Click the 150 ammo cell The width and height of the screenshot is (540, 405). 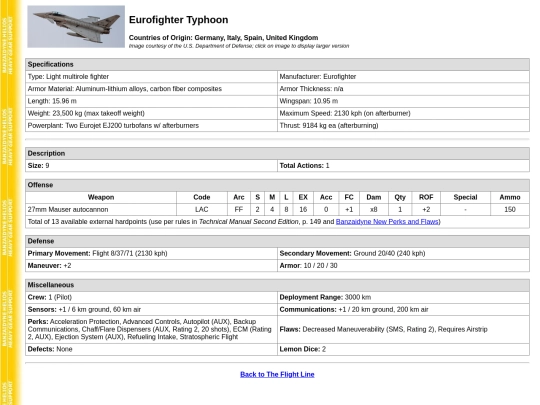click(x=510, y=209)
